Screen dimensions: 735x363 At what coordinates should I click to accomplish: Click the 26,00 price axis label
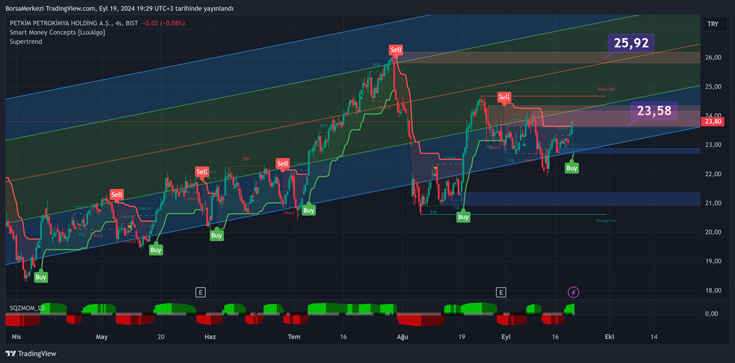pyautogui.click(x=712, y=57)
